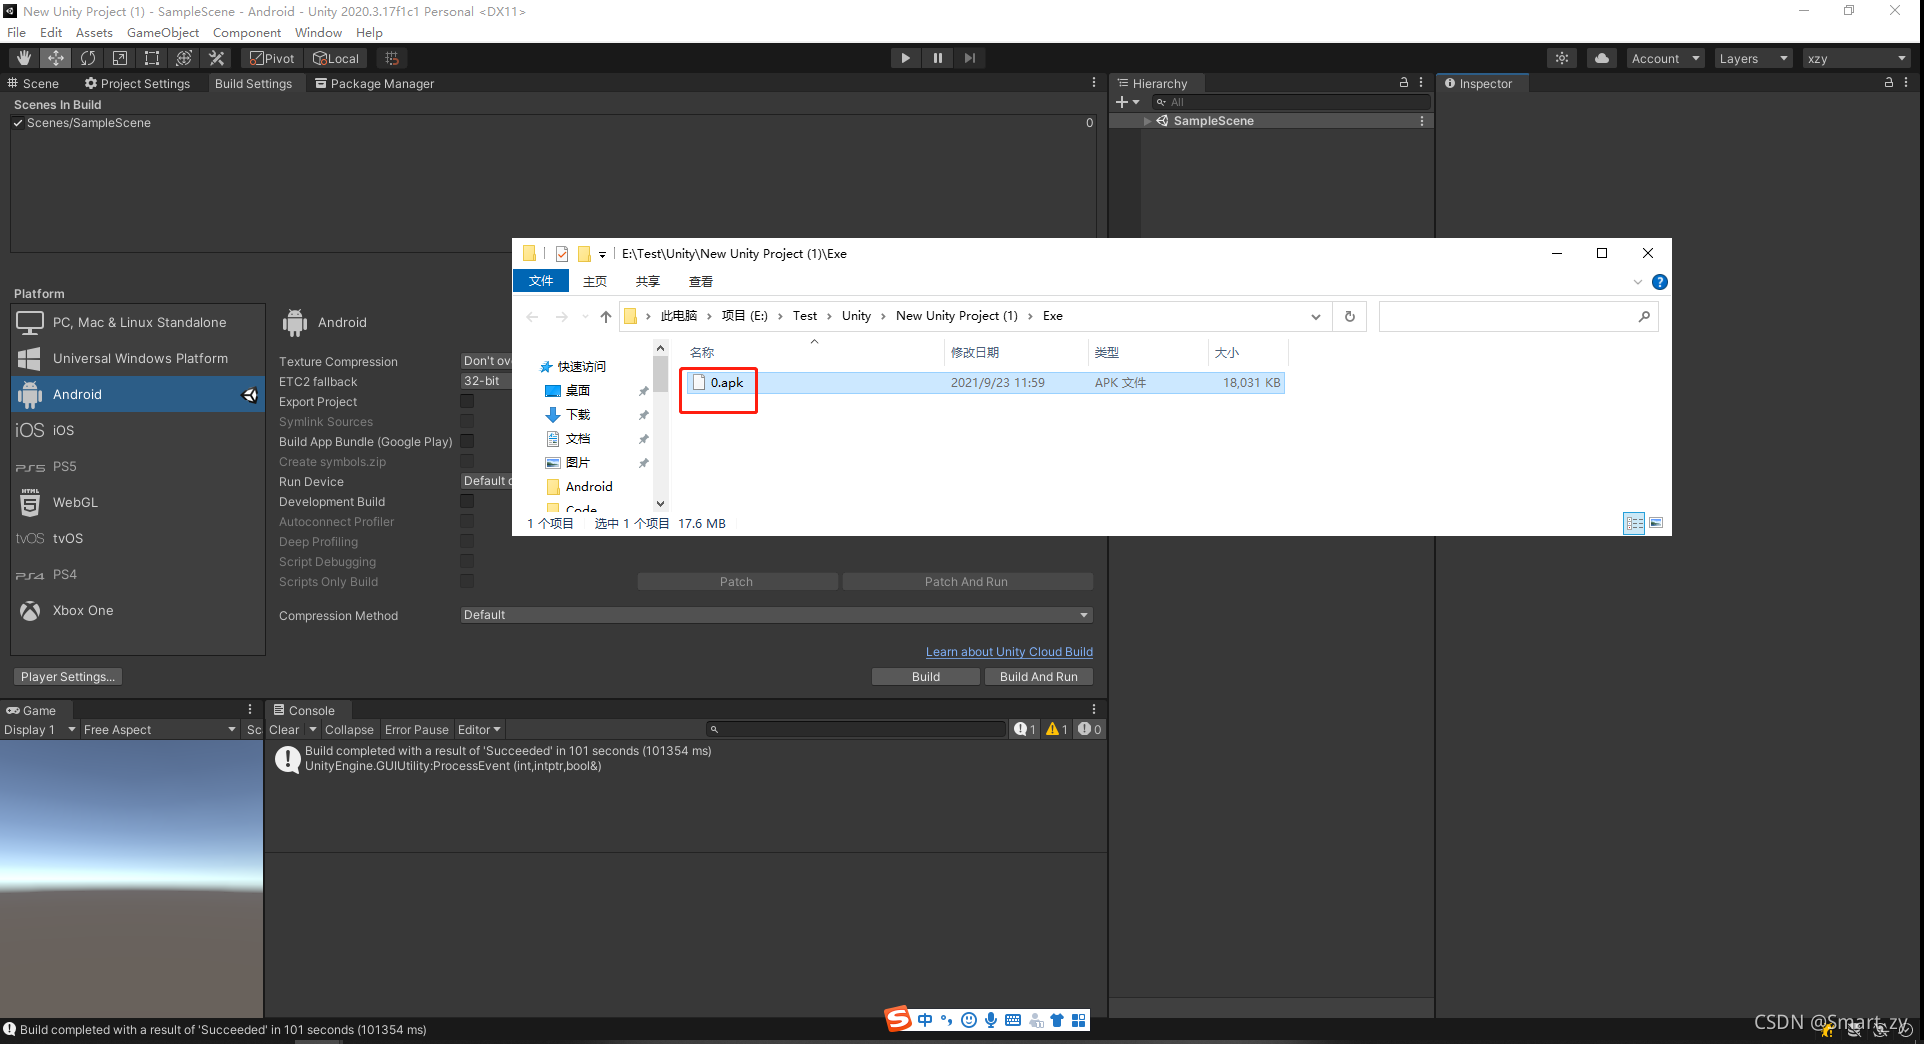The image size is (1924, 1044).
Task: Open the xzy layout dropdown
Action: pyautogui.click(x=1858, y=58)
